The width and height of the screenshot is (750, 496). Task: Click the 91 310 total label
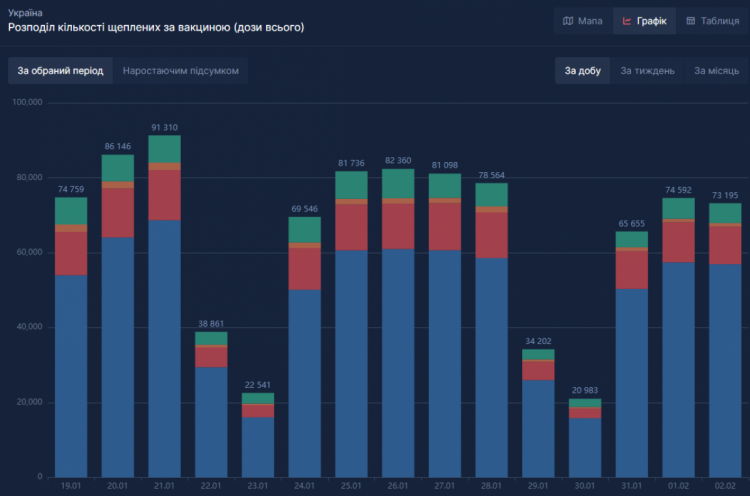[164, 127]
